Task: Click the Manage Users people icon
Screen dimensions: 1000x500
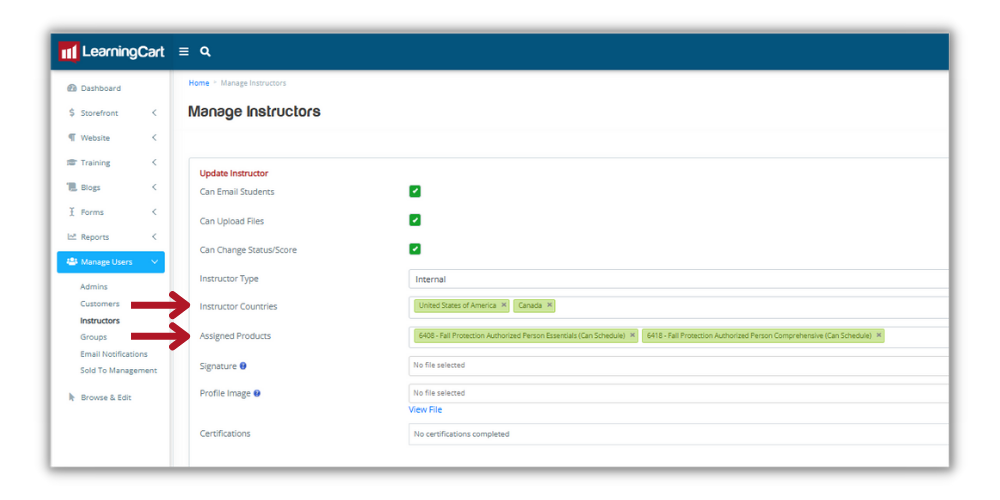Action: 71,262
